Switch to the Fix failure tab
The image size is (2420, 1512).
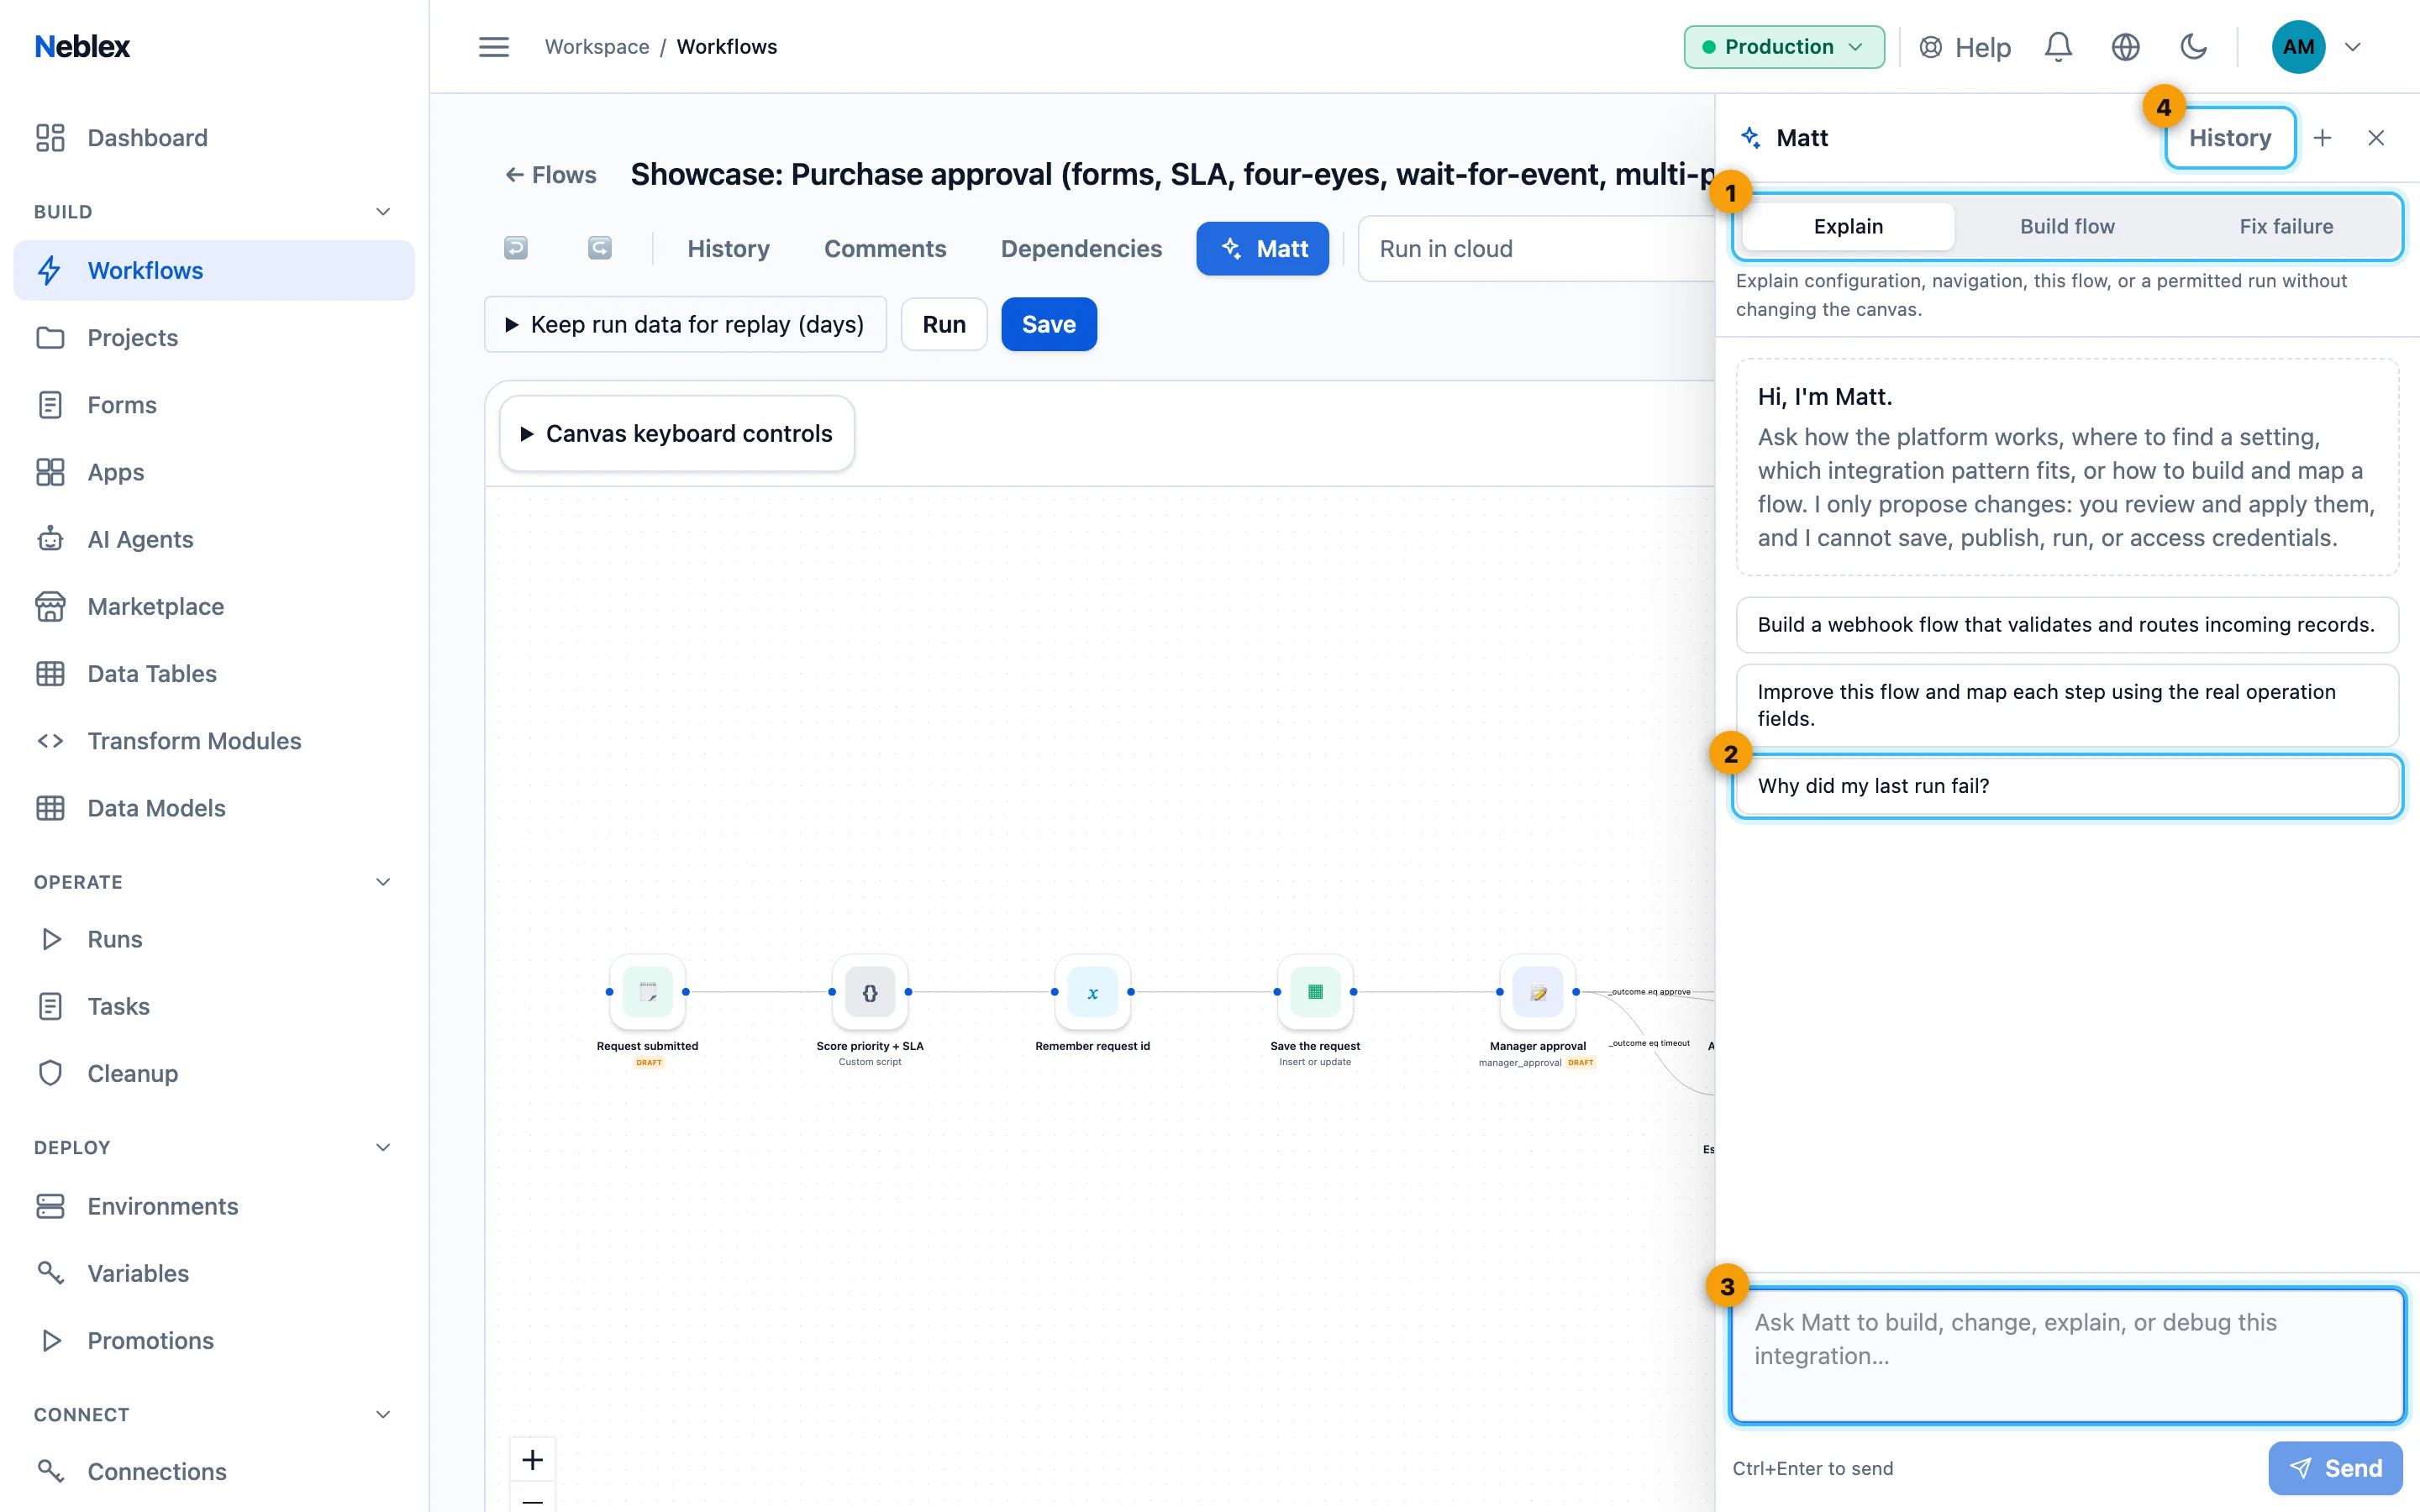click(2286, 226)
